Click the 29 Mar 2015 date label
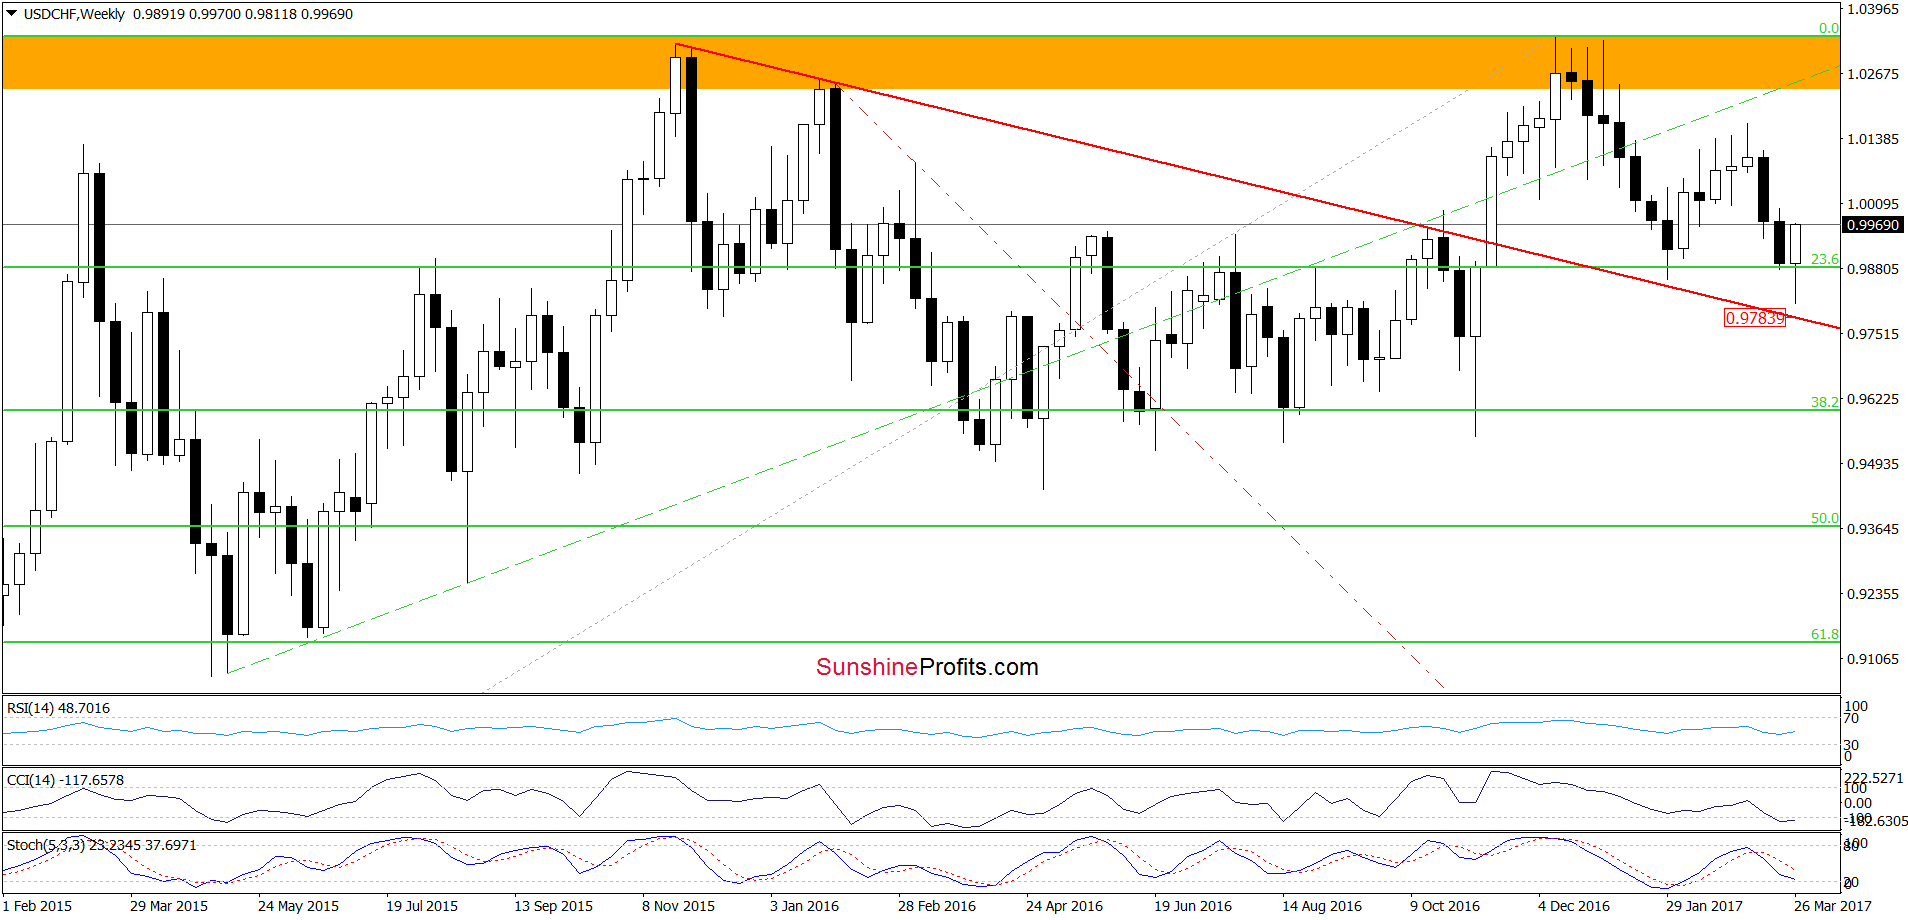Screen dimensions: 1908x920 [169, 906]
